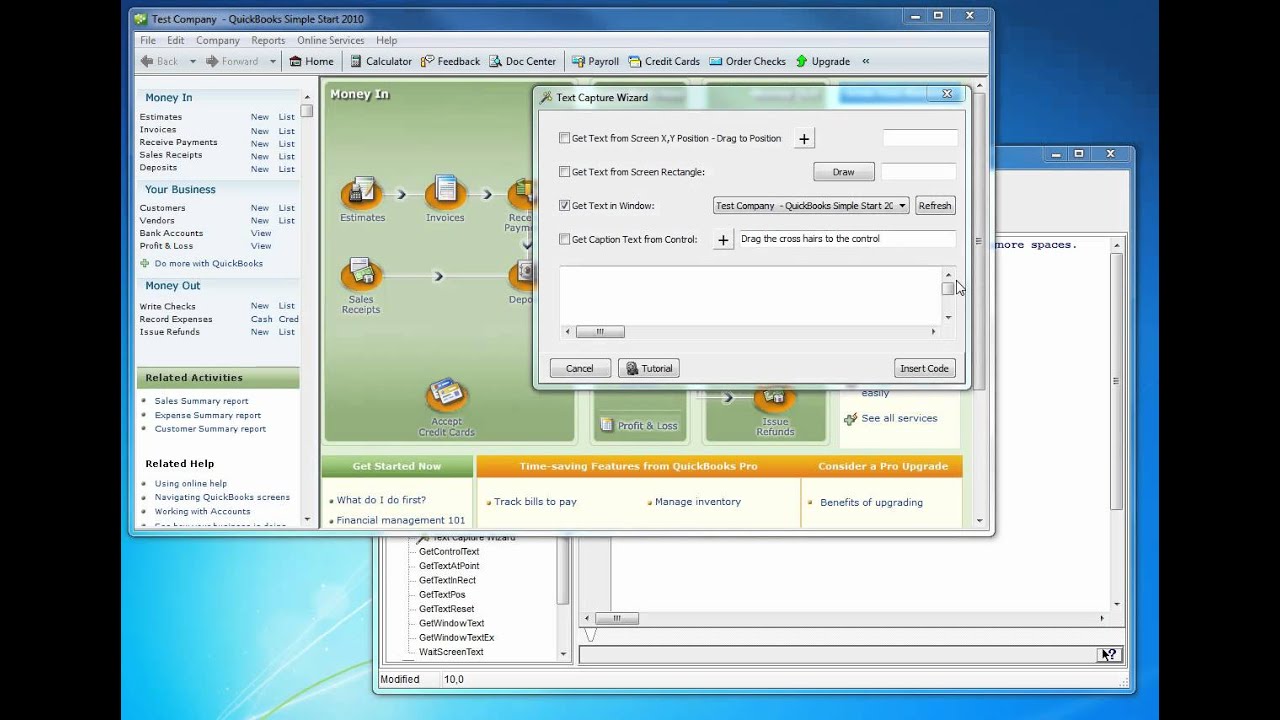
Task: Click Benefits of upgrading link
Action: pos(871,502)
